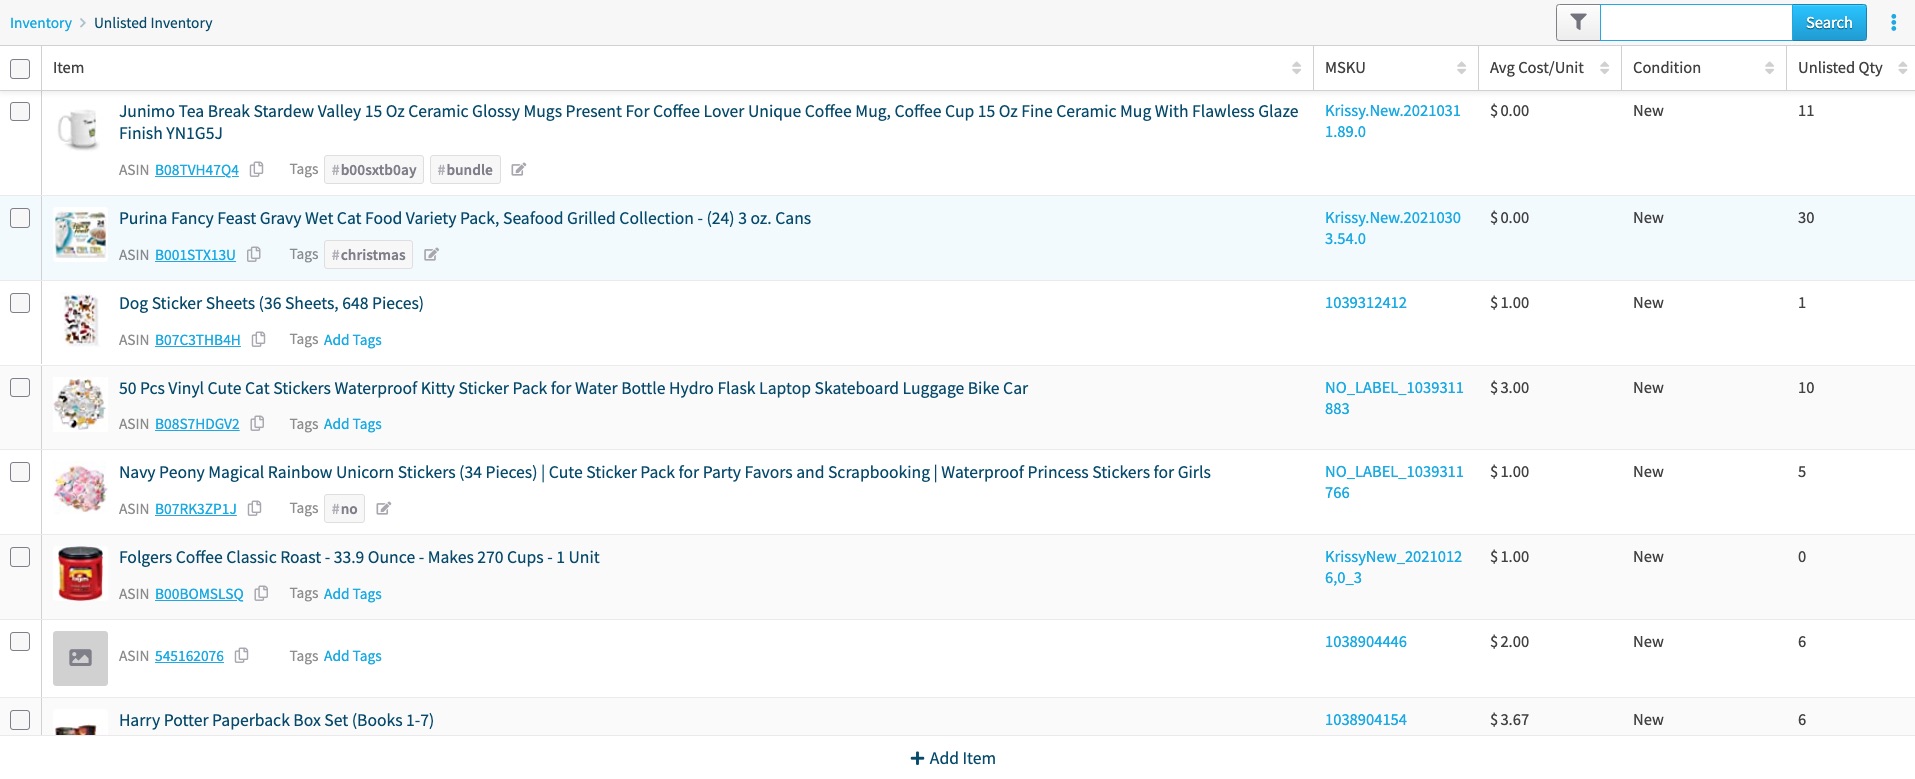Select the Junimo Tea Break mug row
Image resolution: width=1915 pixels, height=779 pixels.
pyautogui.click(x=20, y=111)
